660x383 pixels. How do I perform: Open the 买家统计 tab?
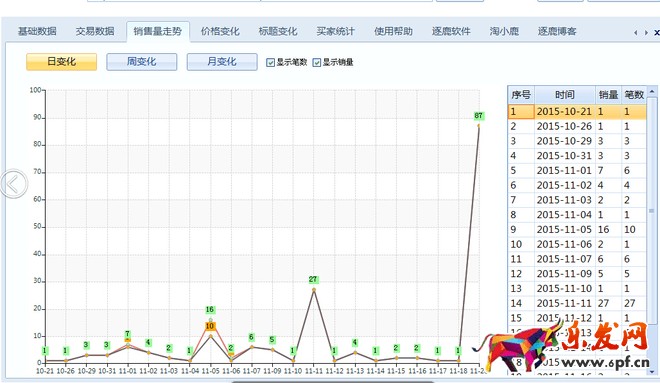coord(335,31)
